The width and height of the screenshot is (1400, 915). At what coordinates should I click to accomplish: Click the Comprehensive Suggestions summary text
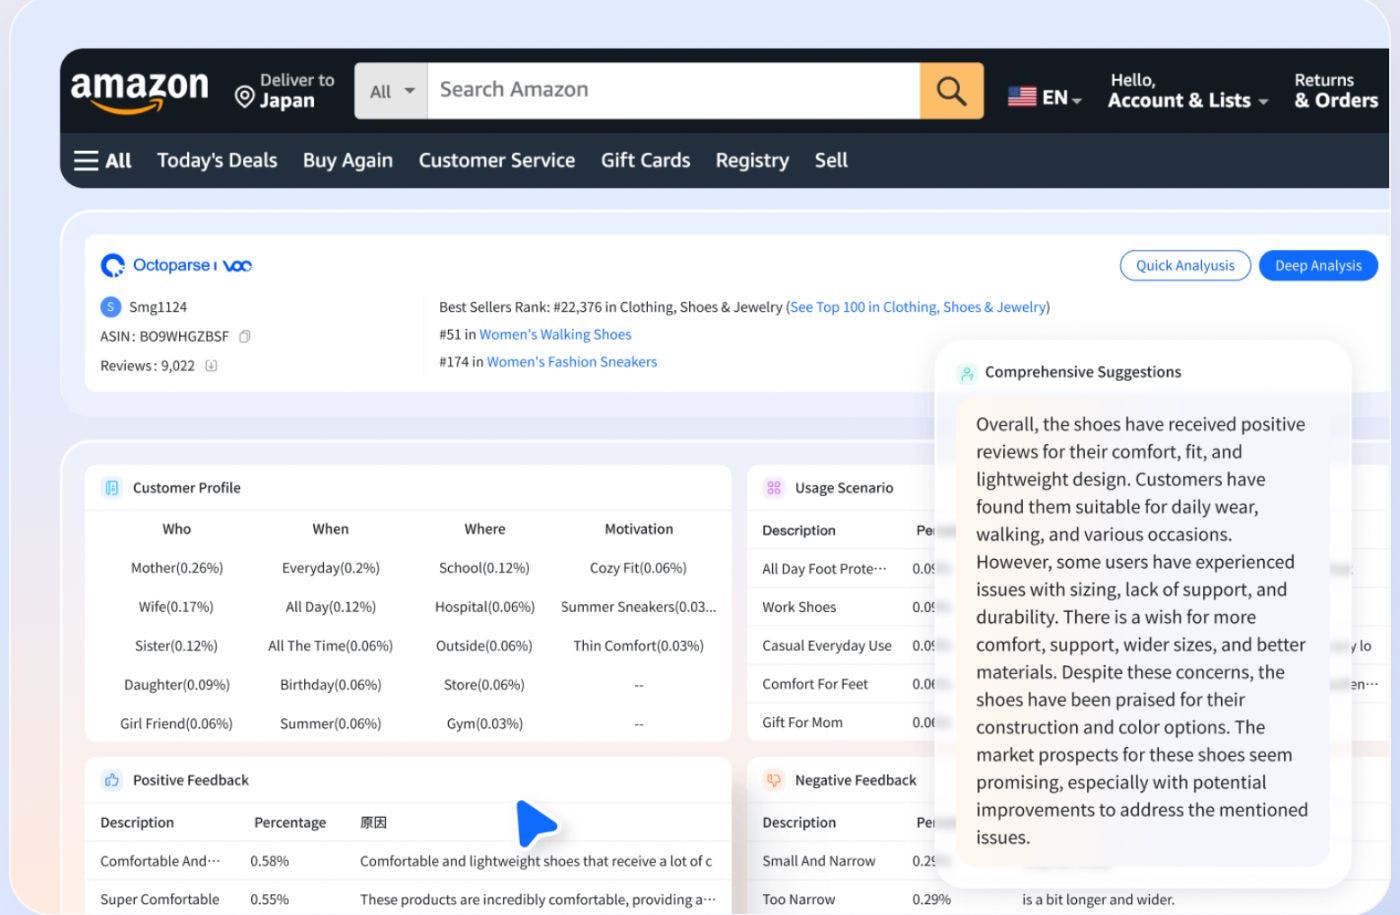coord(1142,631)
